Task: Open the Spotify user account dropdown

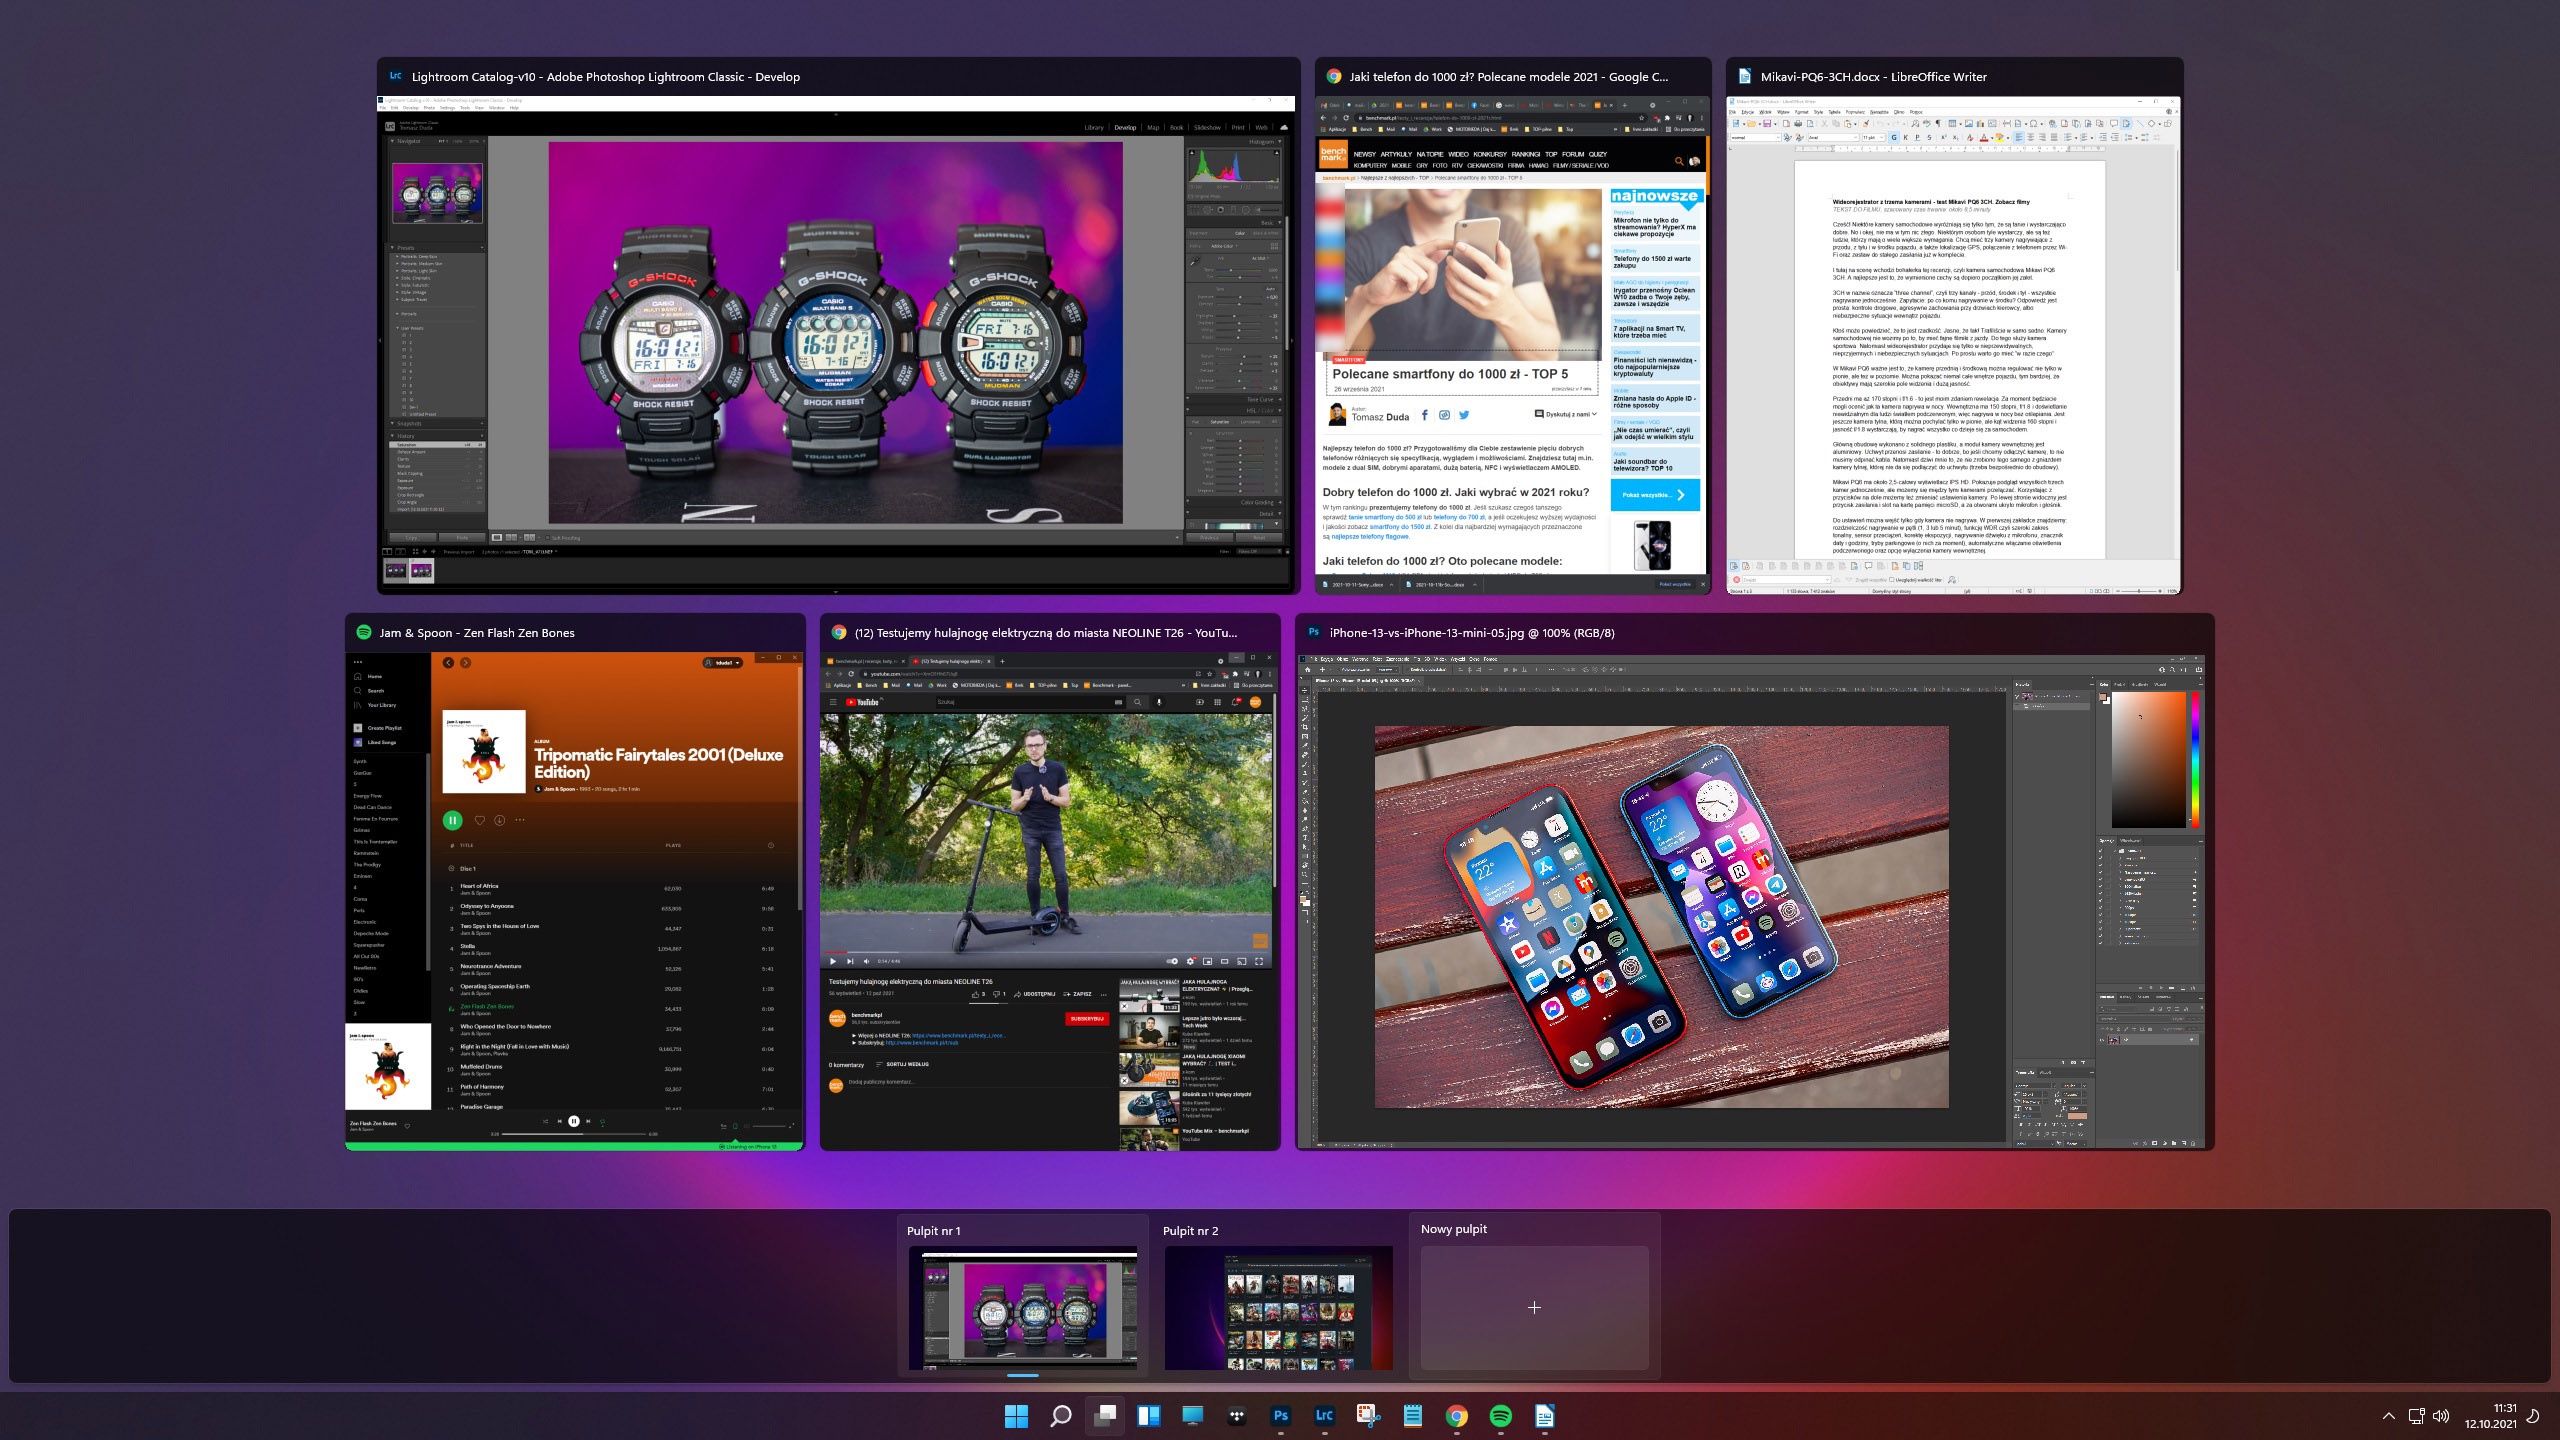Action: [722, 663]
